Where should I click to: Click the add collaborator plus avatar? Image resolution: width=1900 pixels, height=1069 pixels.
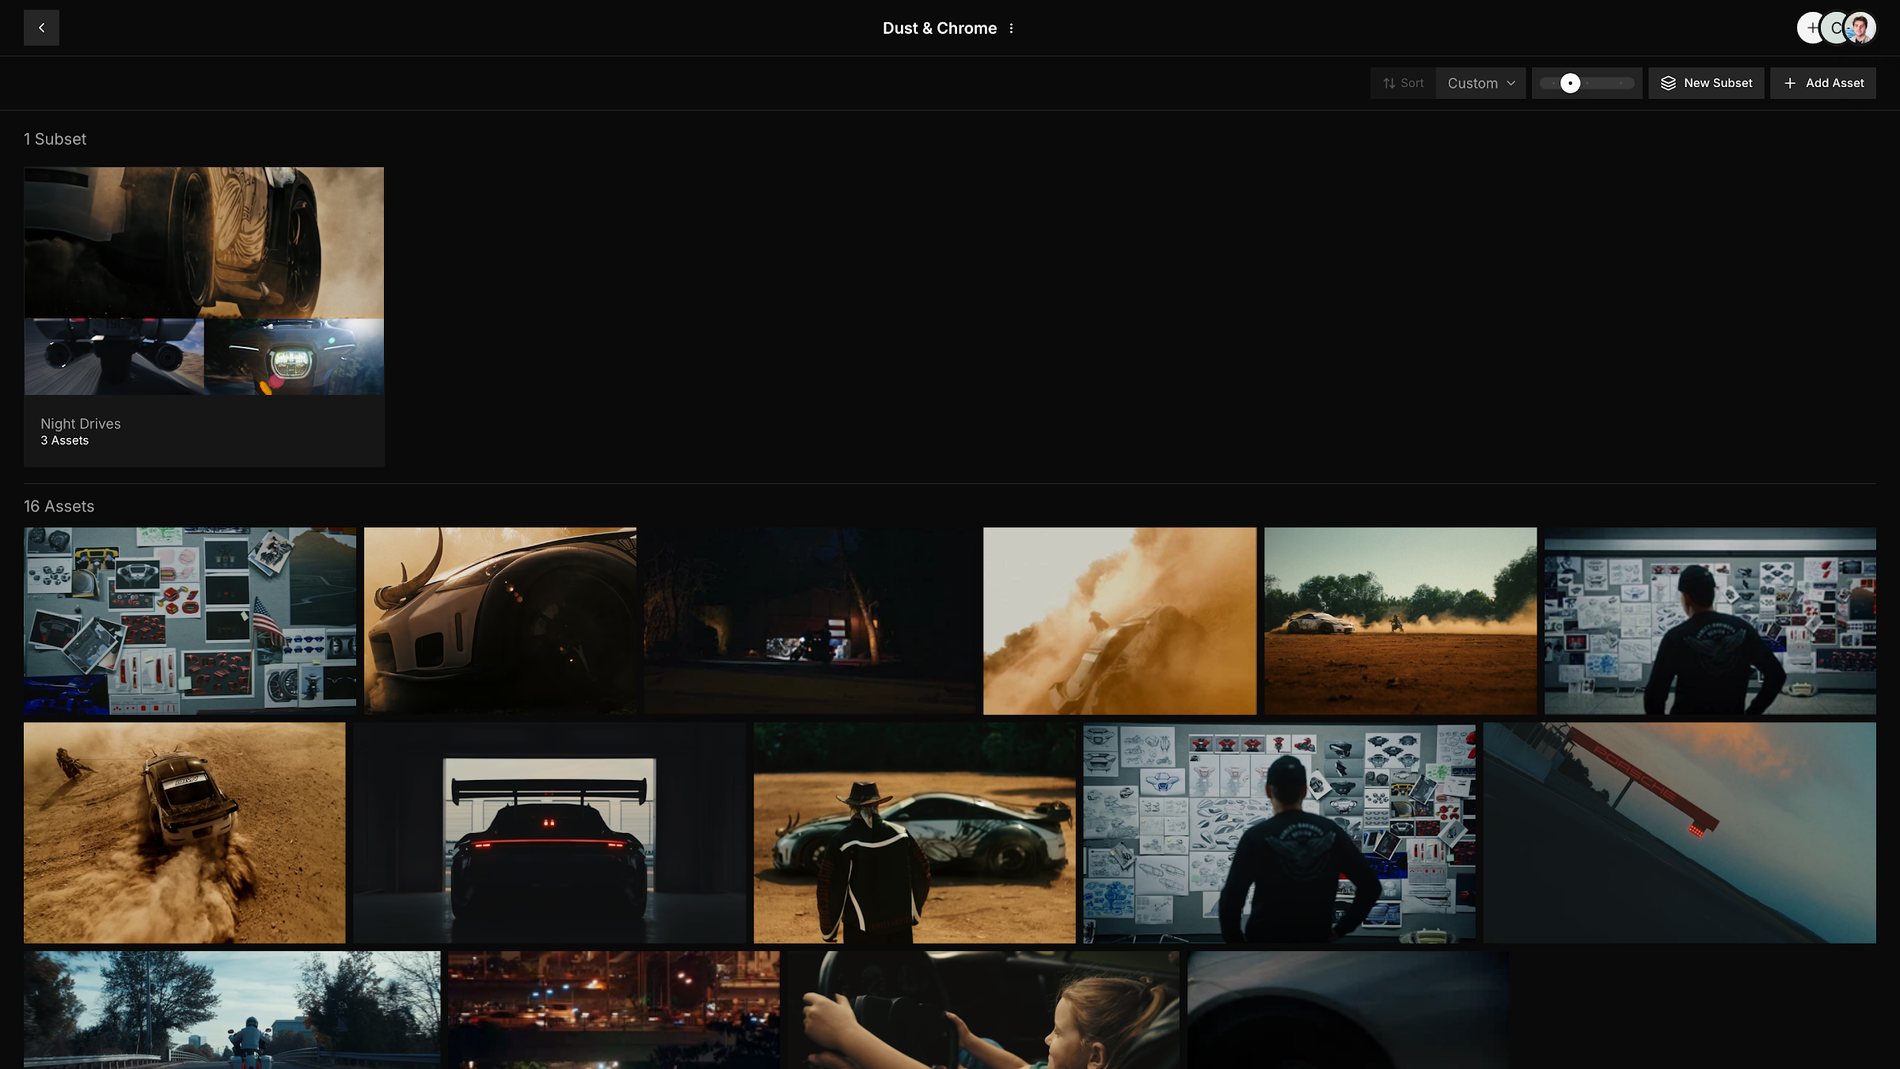[x=1811, y=28]
